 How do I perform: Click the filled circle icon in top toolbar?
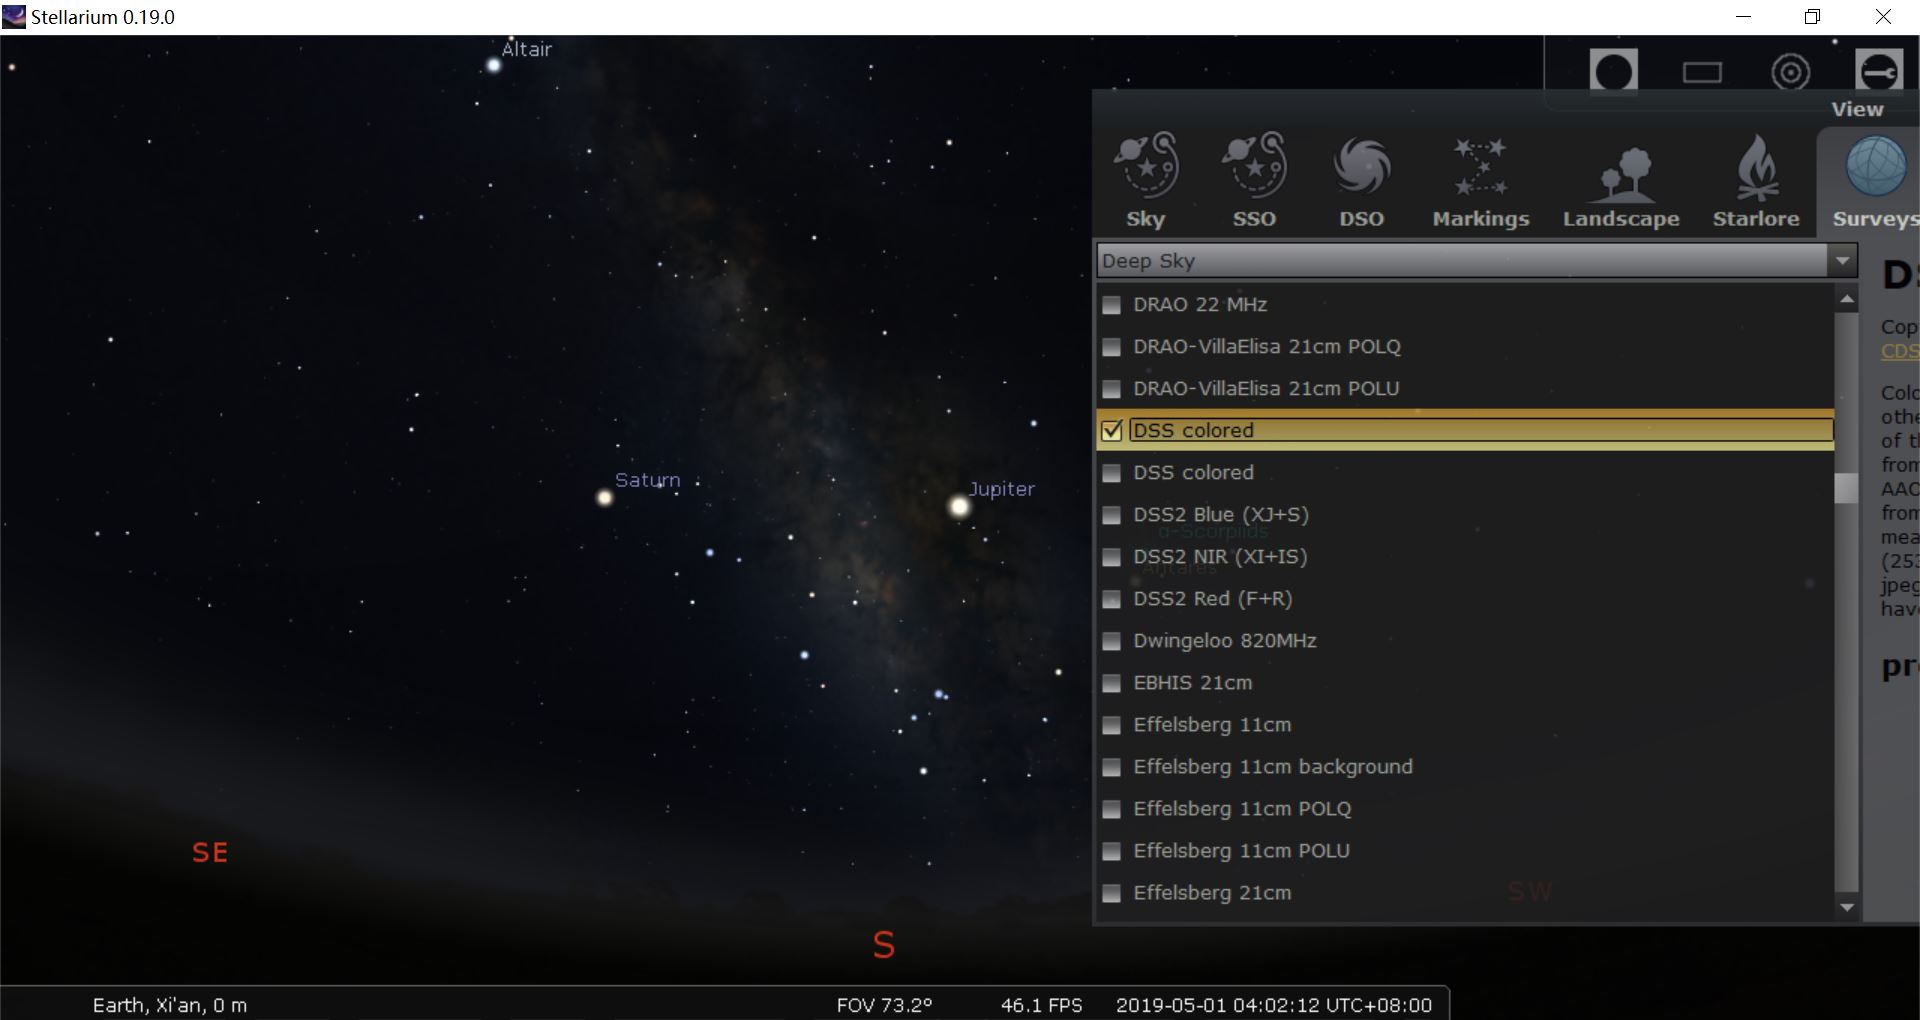point(1613,70)
